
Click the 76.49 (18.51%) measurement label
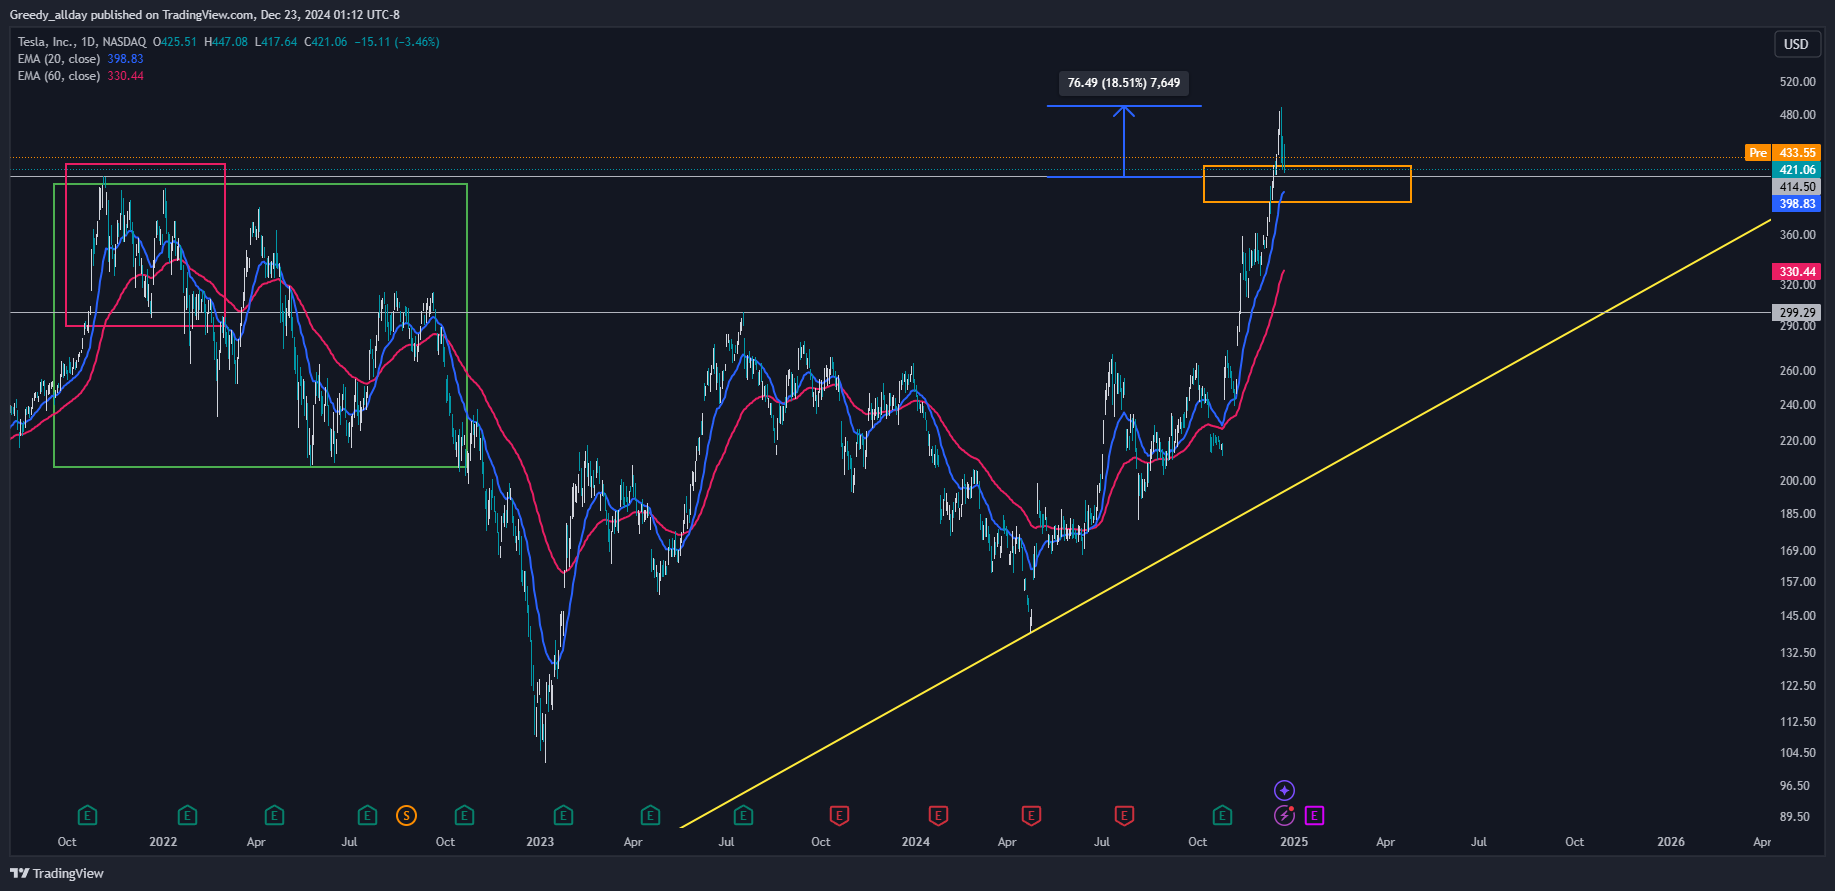pyautogui.click(x=1124, y=83)
